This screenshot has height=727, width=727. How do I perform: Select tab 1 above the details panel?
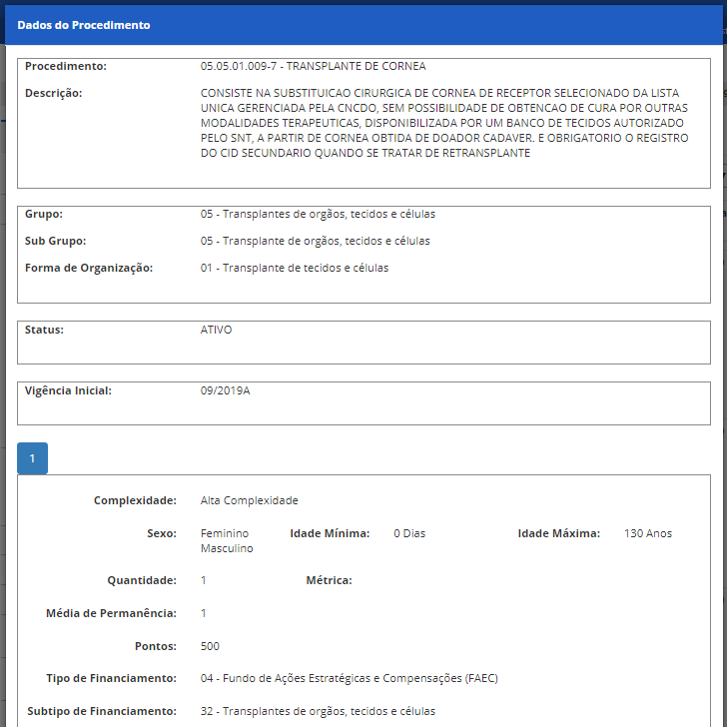point(32,458)
